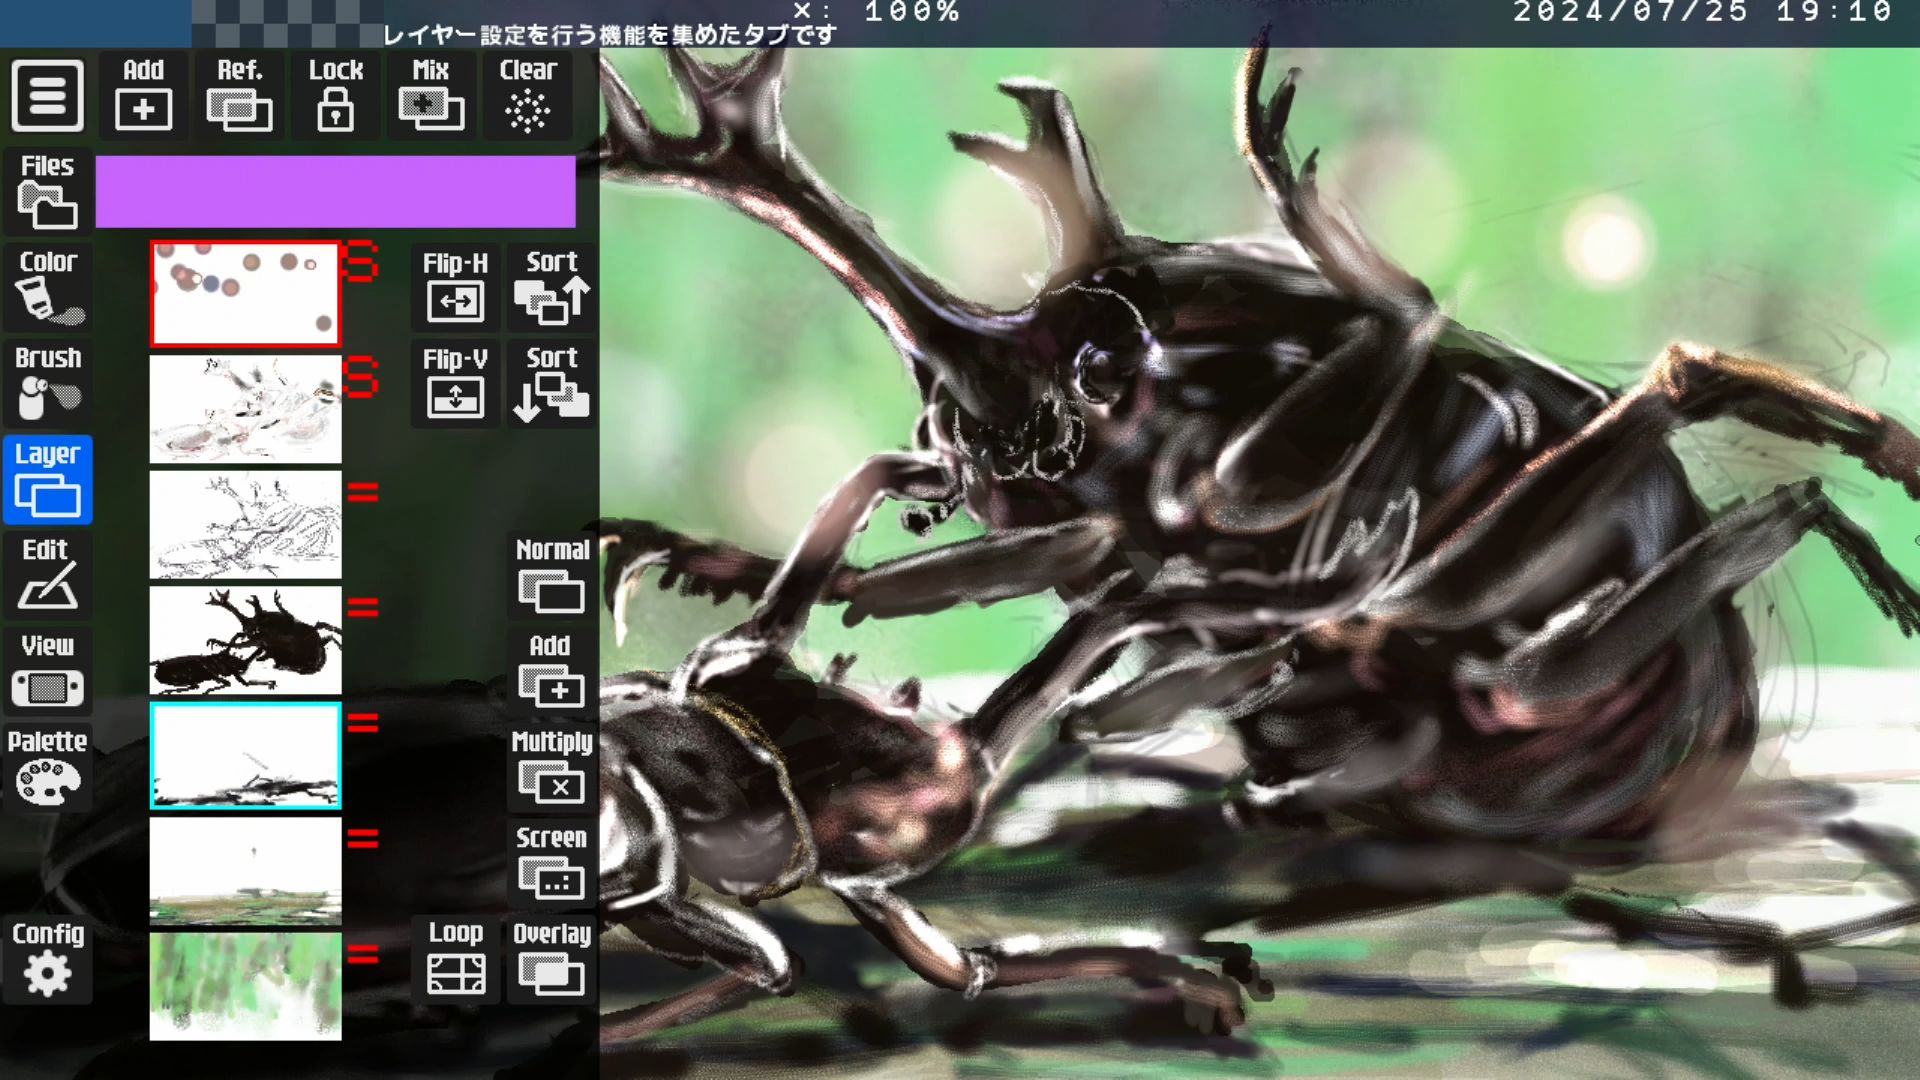The image size is (1920, 1080).
Task: Select the cyan-outlined shadow layer thumbnail
Action: click(x=245, y=756)
